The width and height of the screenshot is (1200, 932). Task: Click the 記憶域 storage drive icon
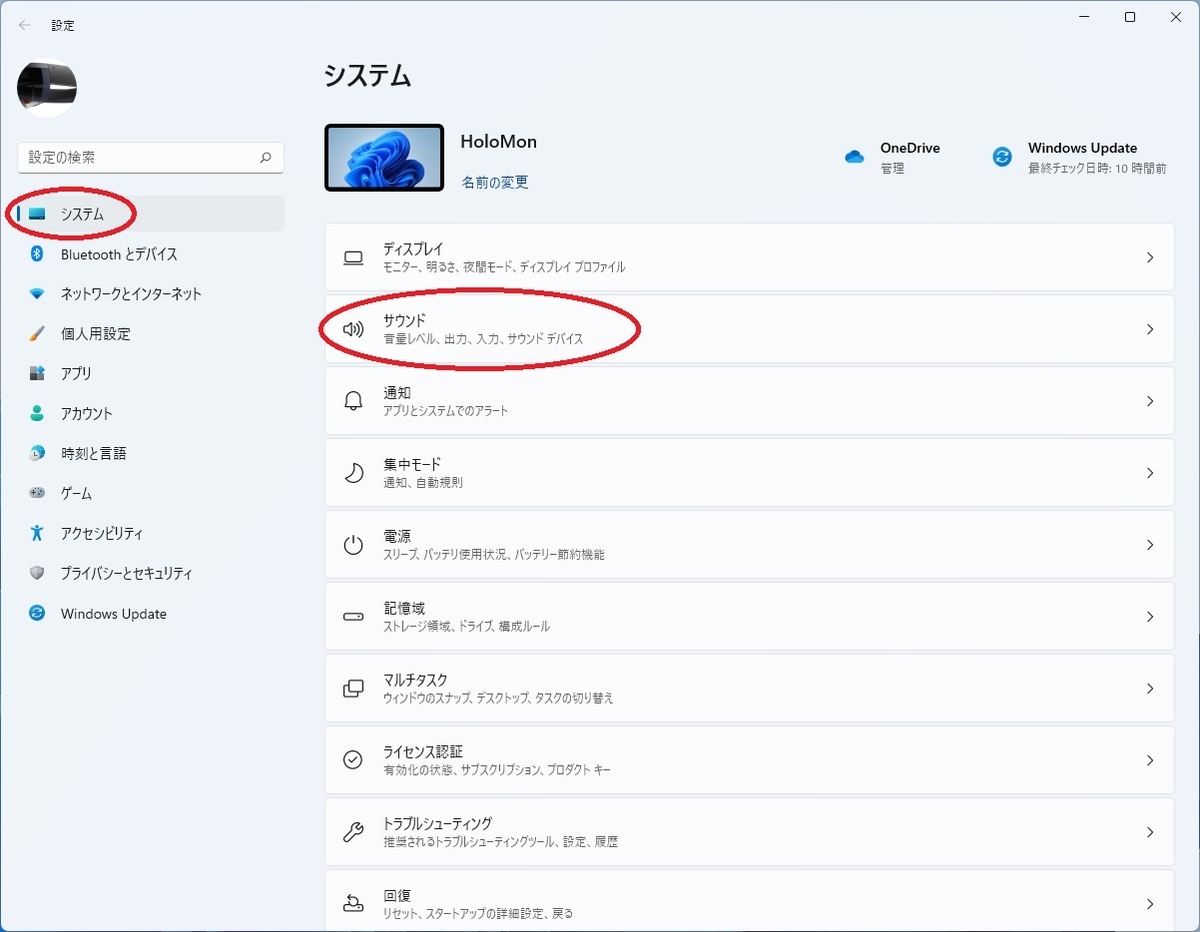tap(353, 617)
